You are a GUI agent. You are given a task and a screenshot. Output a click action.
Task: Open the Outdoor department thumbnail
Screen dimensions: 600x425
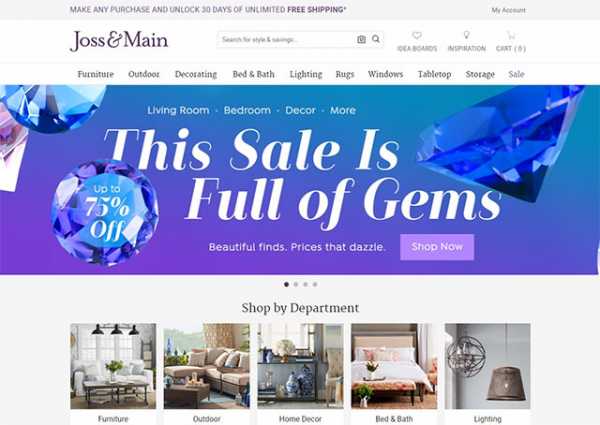207,366
